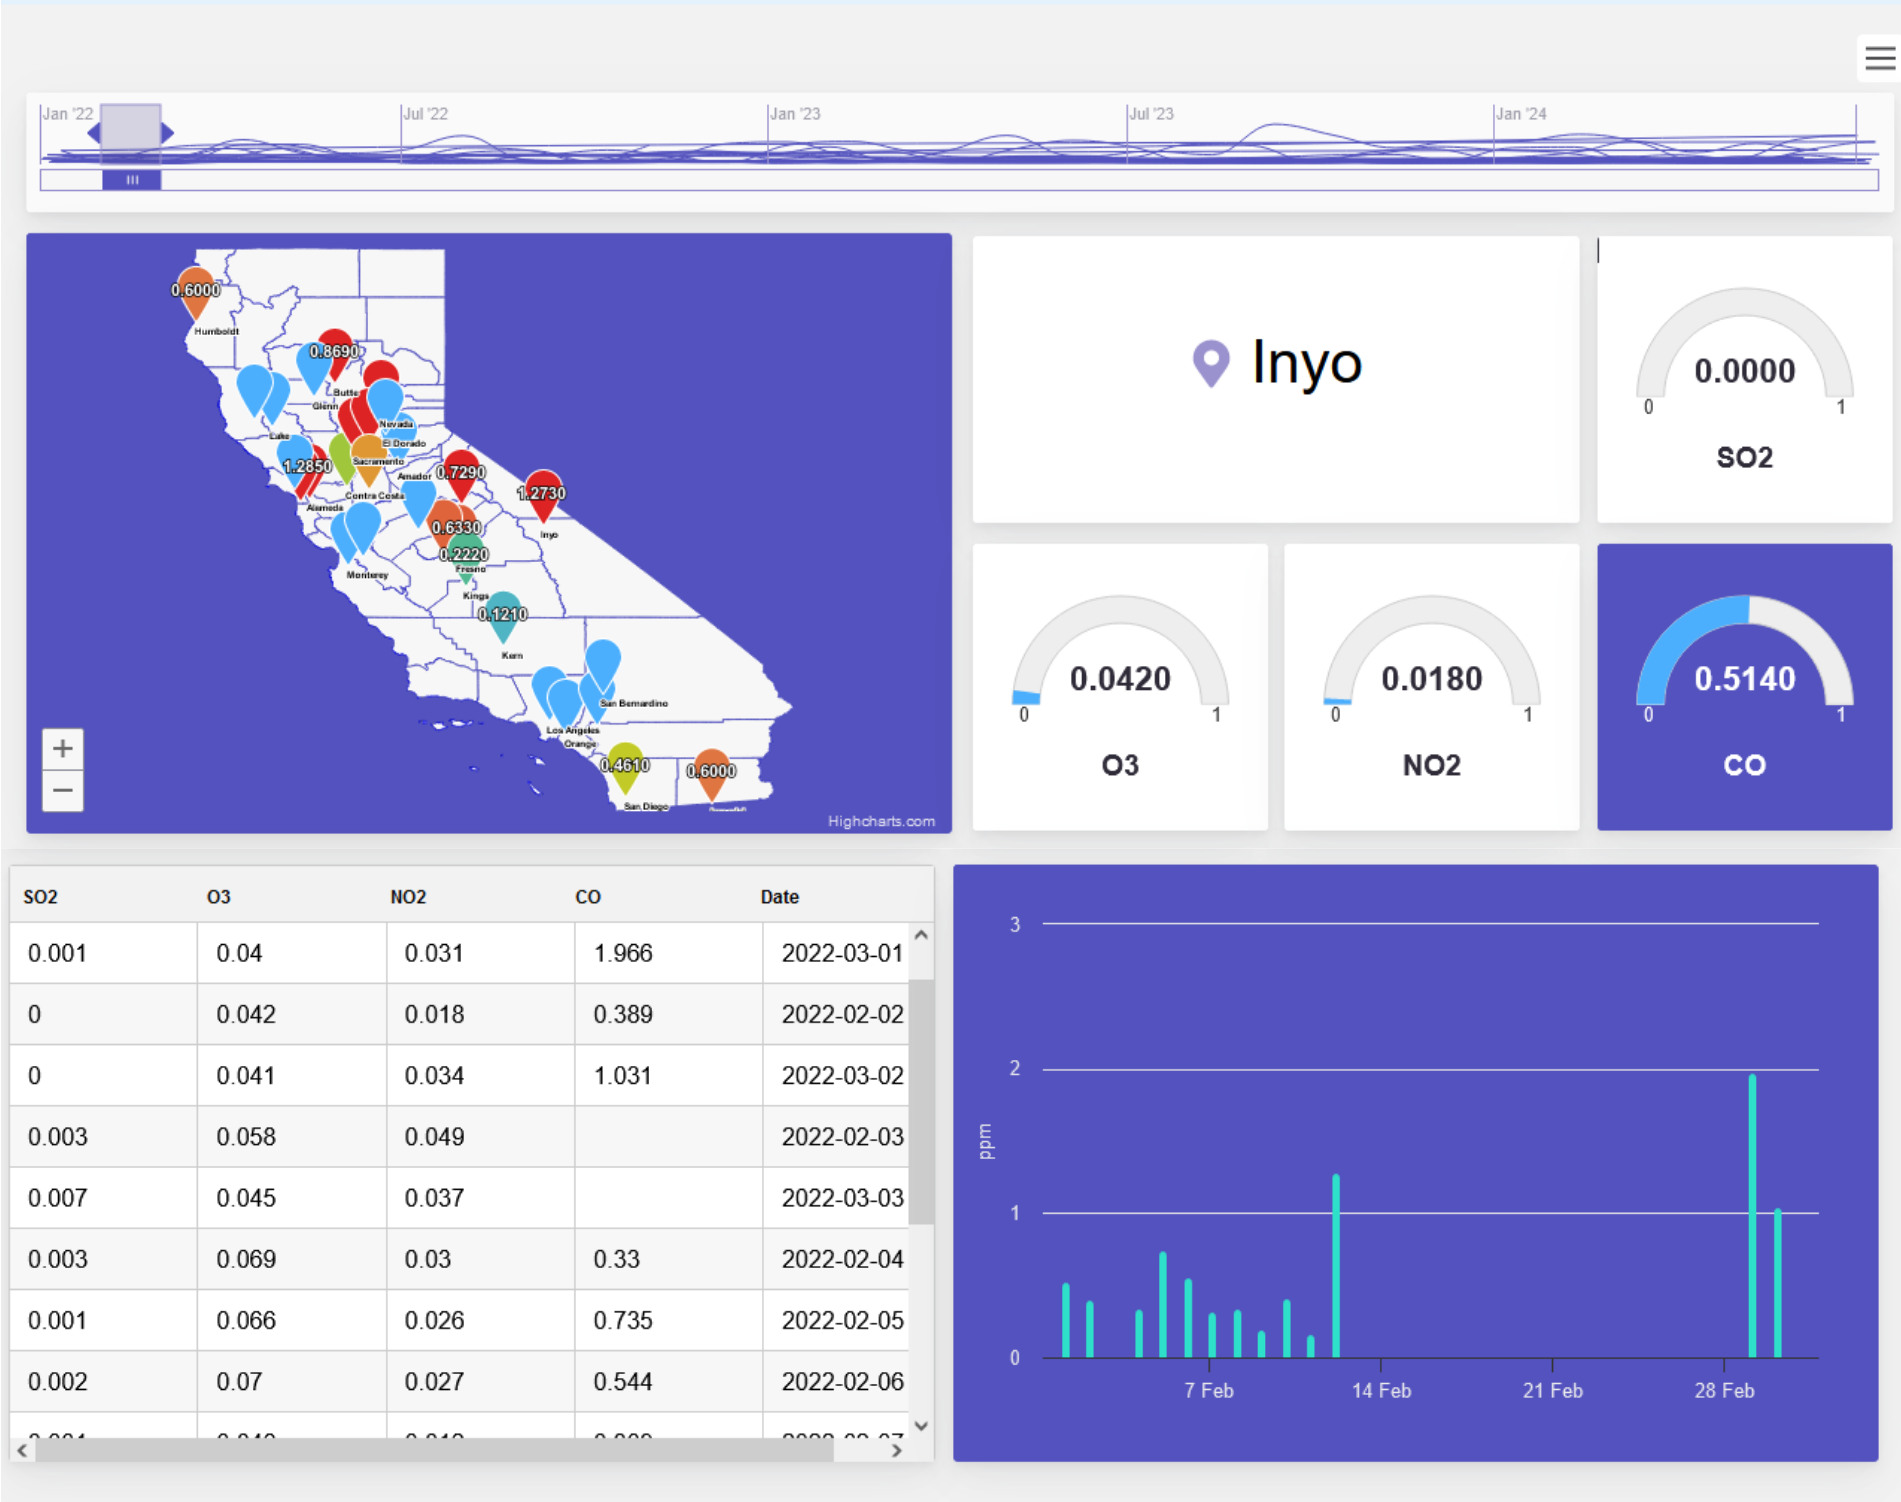Click the O3 value 0.069 cell

(x=292, y=1259)
